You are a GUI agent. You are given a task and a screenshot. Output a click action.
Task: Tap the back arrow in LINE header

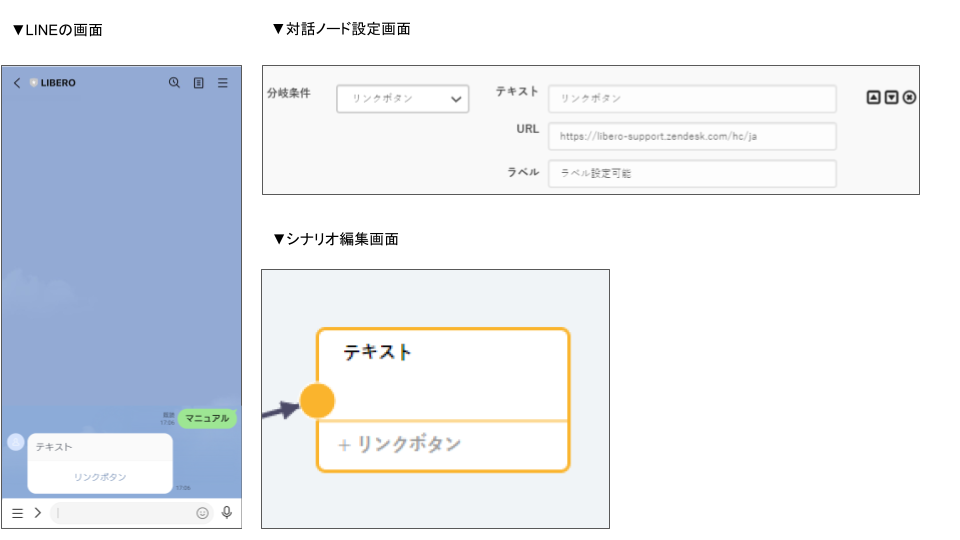(x=16, y=83)
